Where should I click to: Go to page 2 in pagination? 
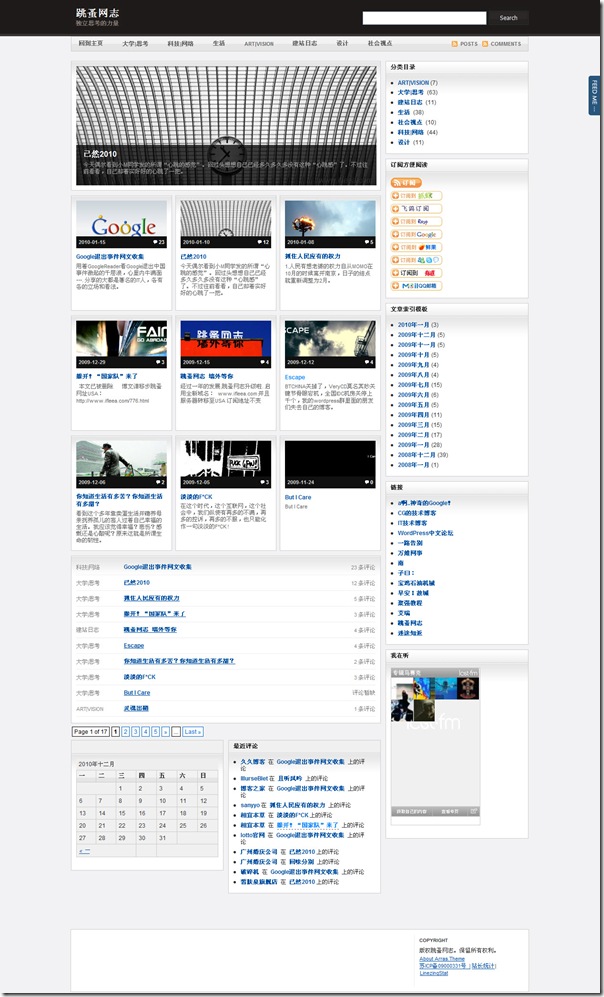coord(125,732)
